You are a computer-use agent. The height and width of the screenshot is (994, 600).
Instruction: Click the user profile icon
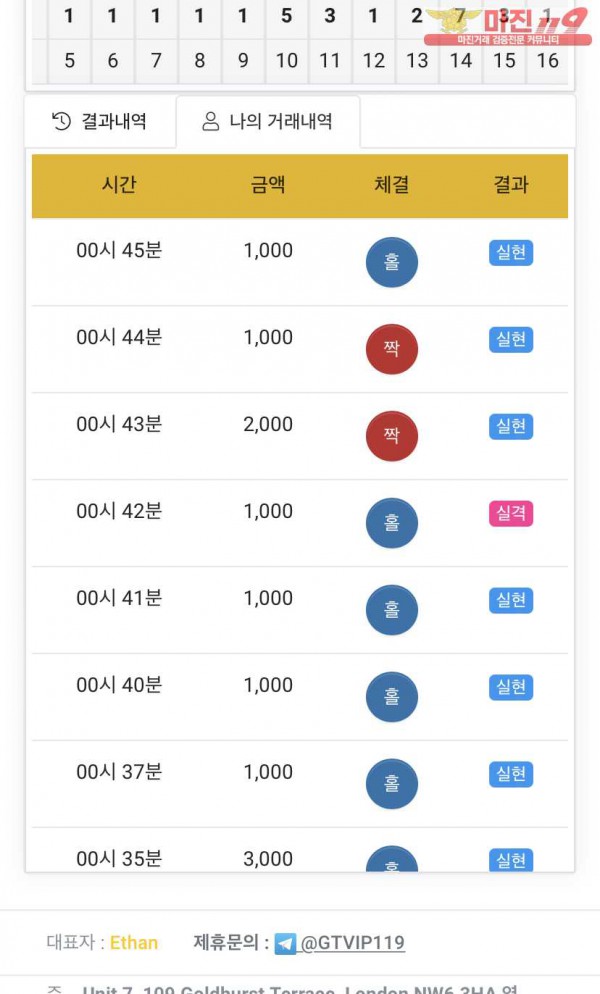(x=210, y=122)
